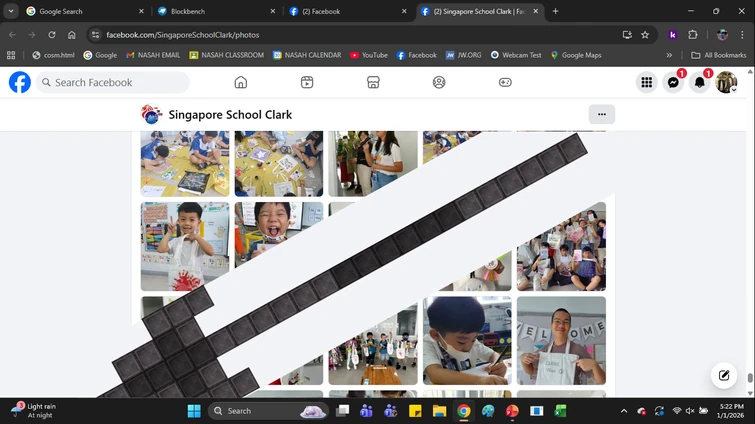The image size is (755, 424).
Task: Open YouTube bookmark
Action: 369,55
